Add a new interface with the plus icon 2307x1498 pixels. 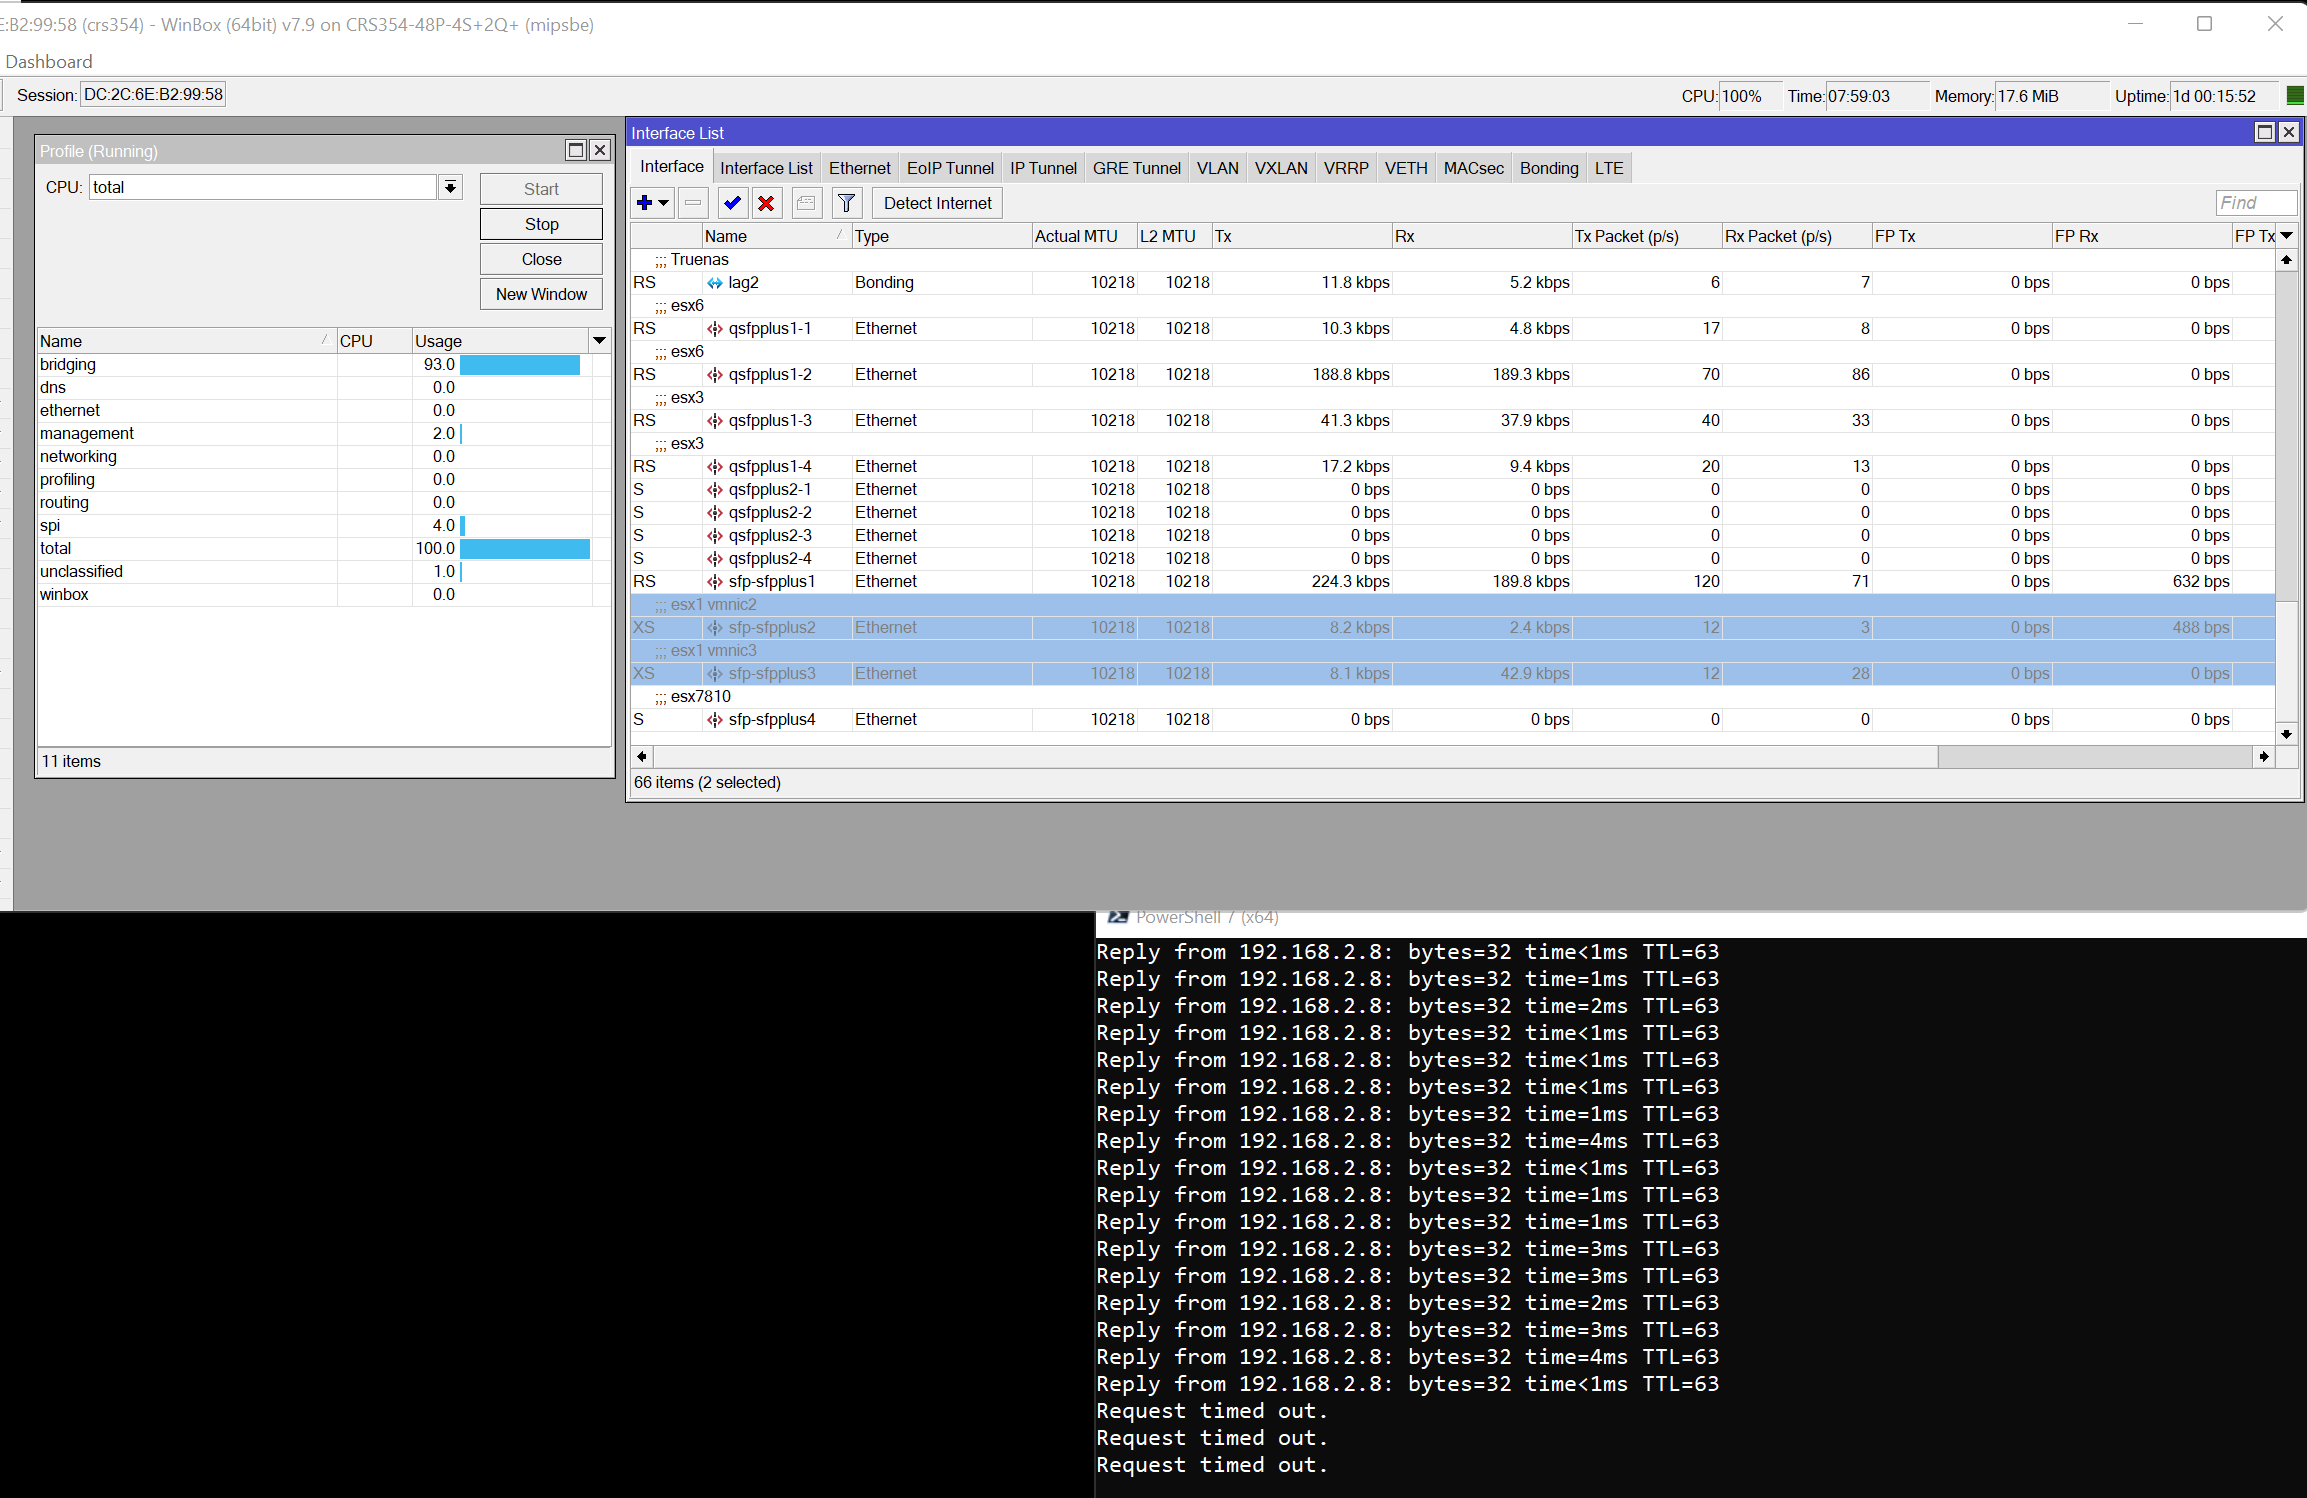point(644,203)
